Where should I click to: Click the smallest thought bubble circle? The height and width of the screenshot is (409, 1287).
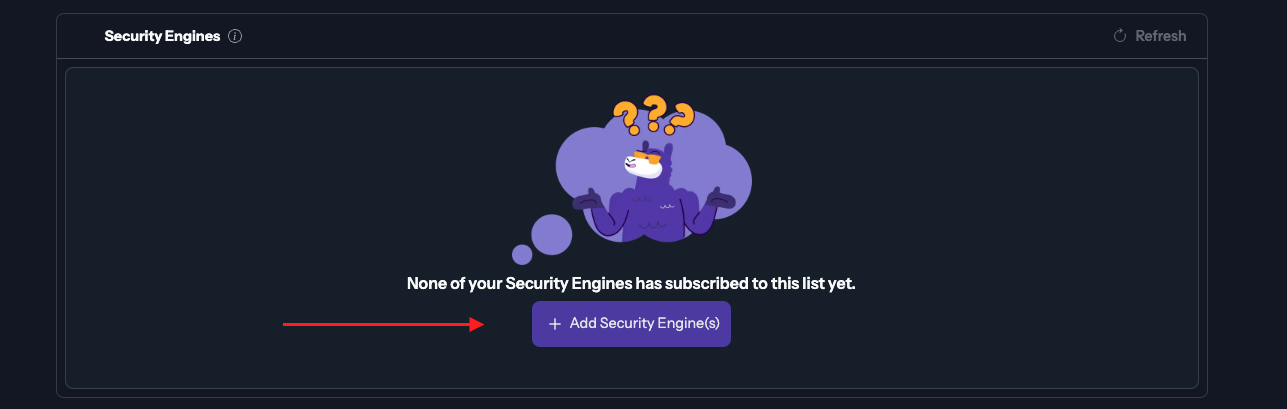click(522, 254)
